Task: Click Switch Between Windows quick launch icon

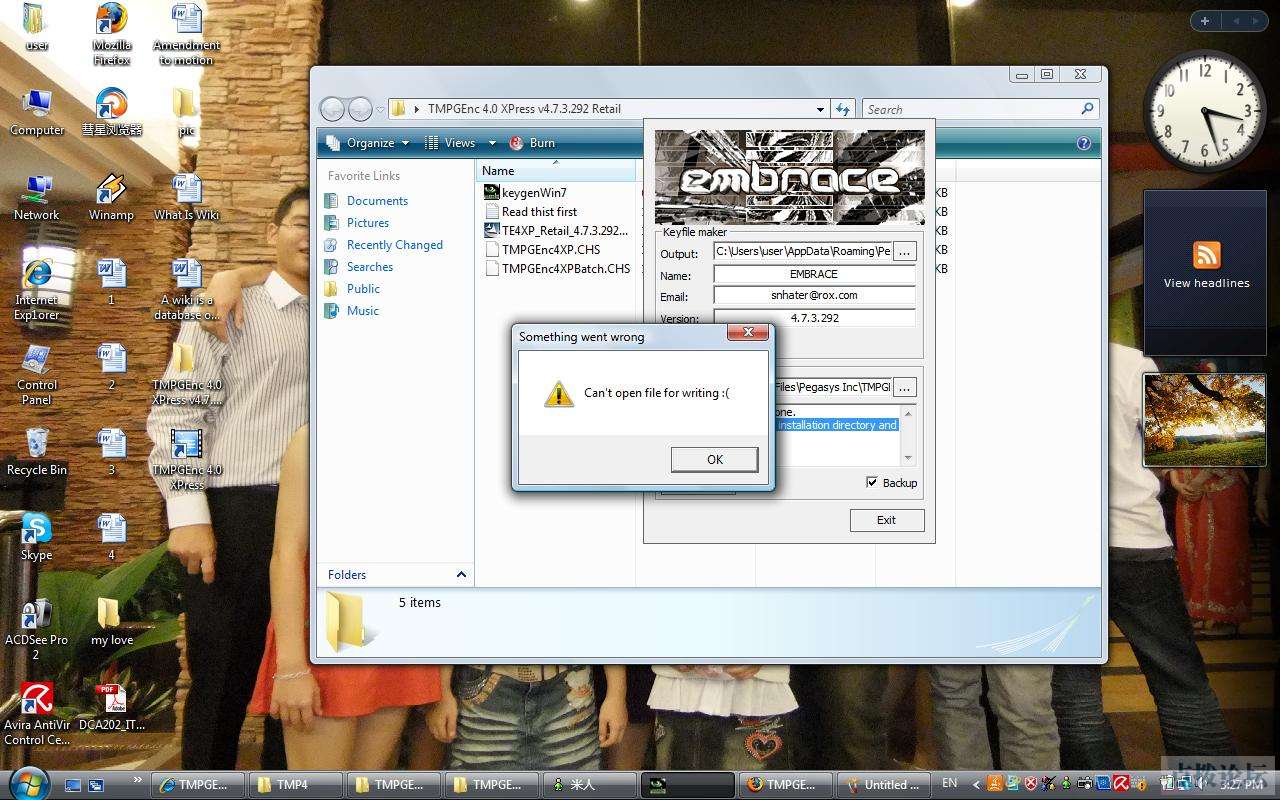Action: (96, 785)
